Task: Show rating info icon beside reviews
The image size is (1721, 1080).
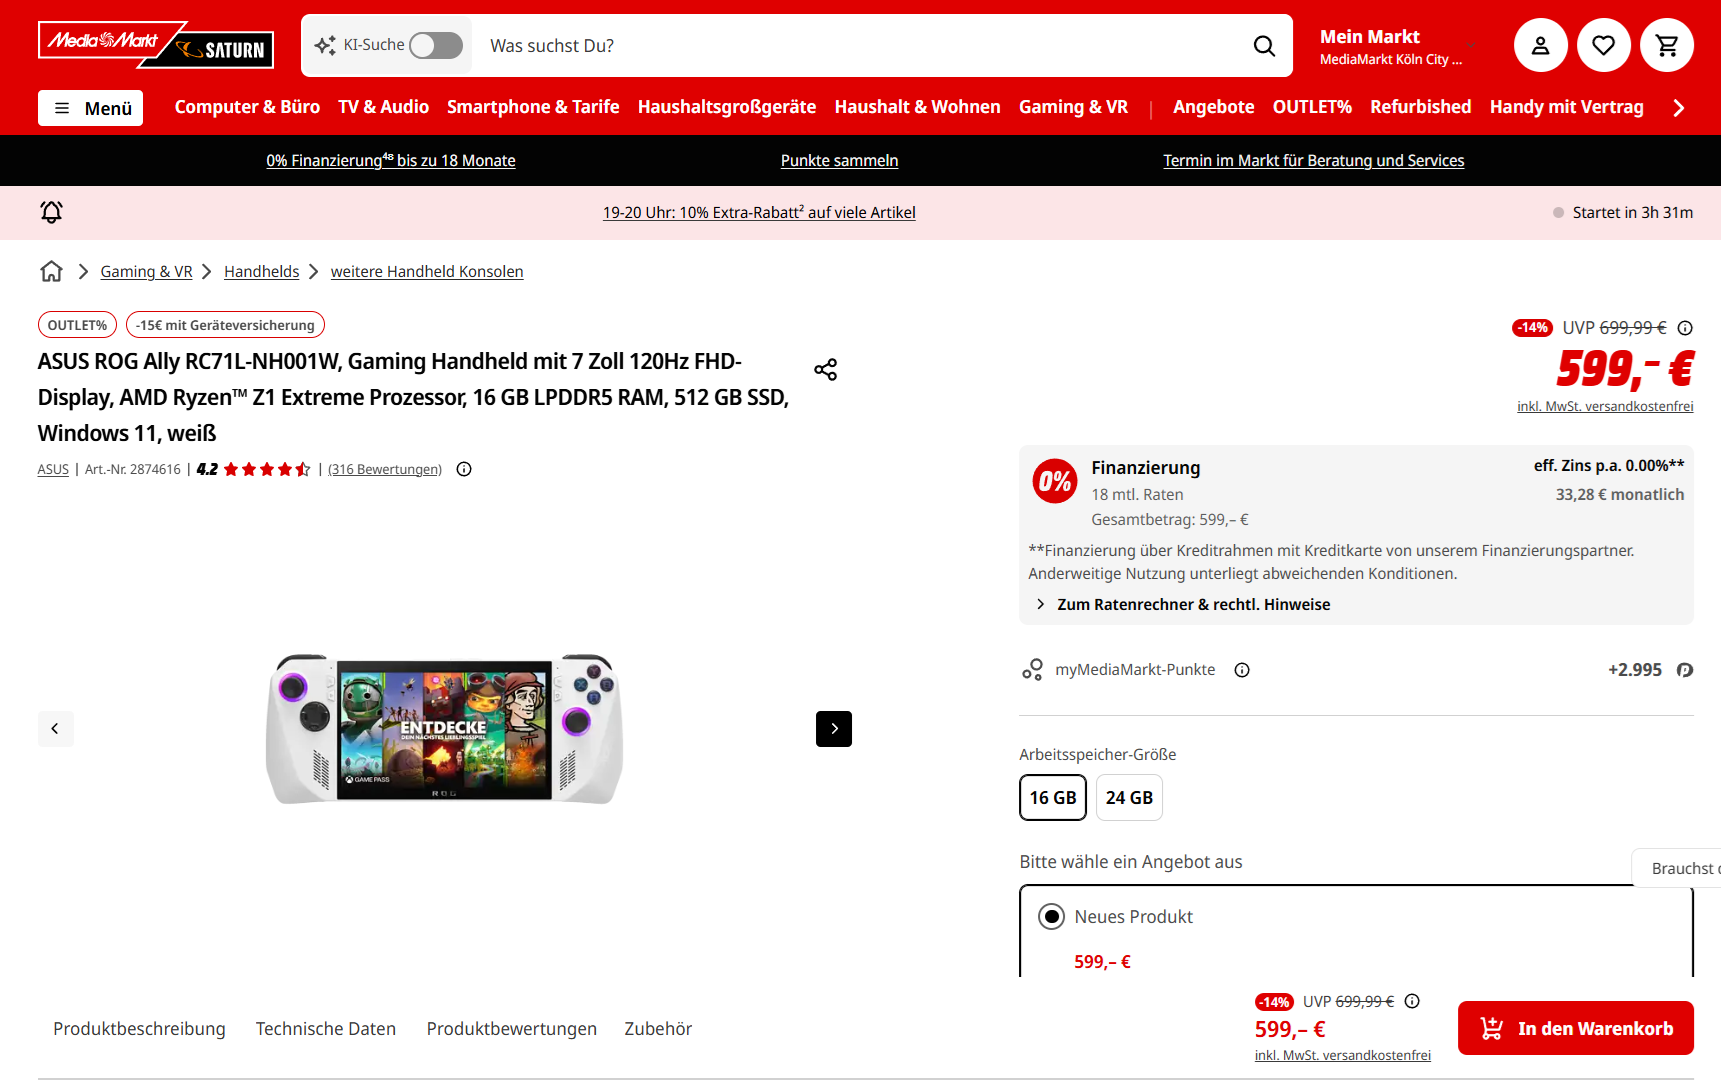Action: [x=464, y=469]
